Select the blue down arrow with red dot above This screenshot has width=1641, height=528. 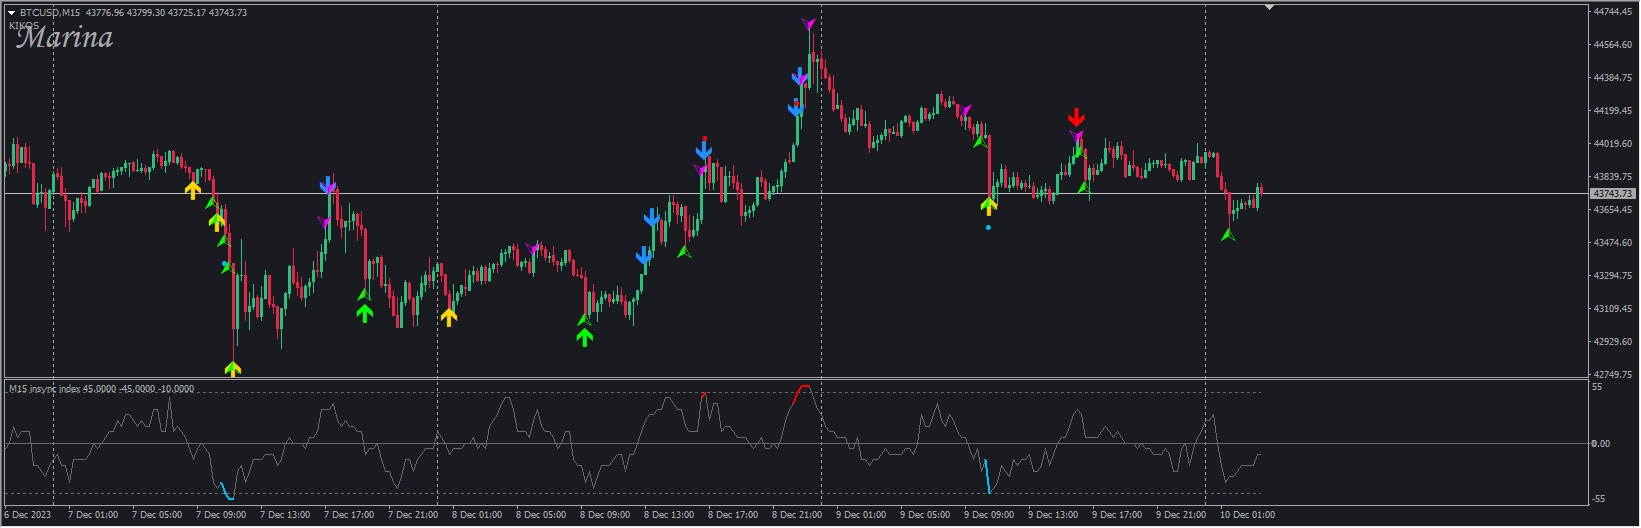pyautogui.click(x=704, y=151)
